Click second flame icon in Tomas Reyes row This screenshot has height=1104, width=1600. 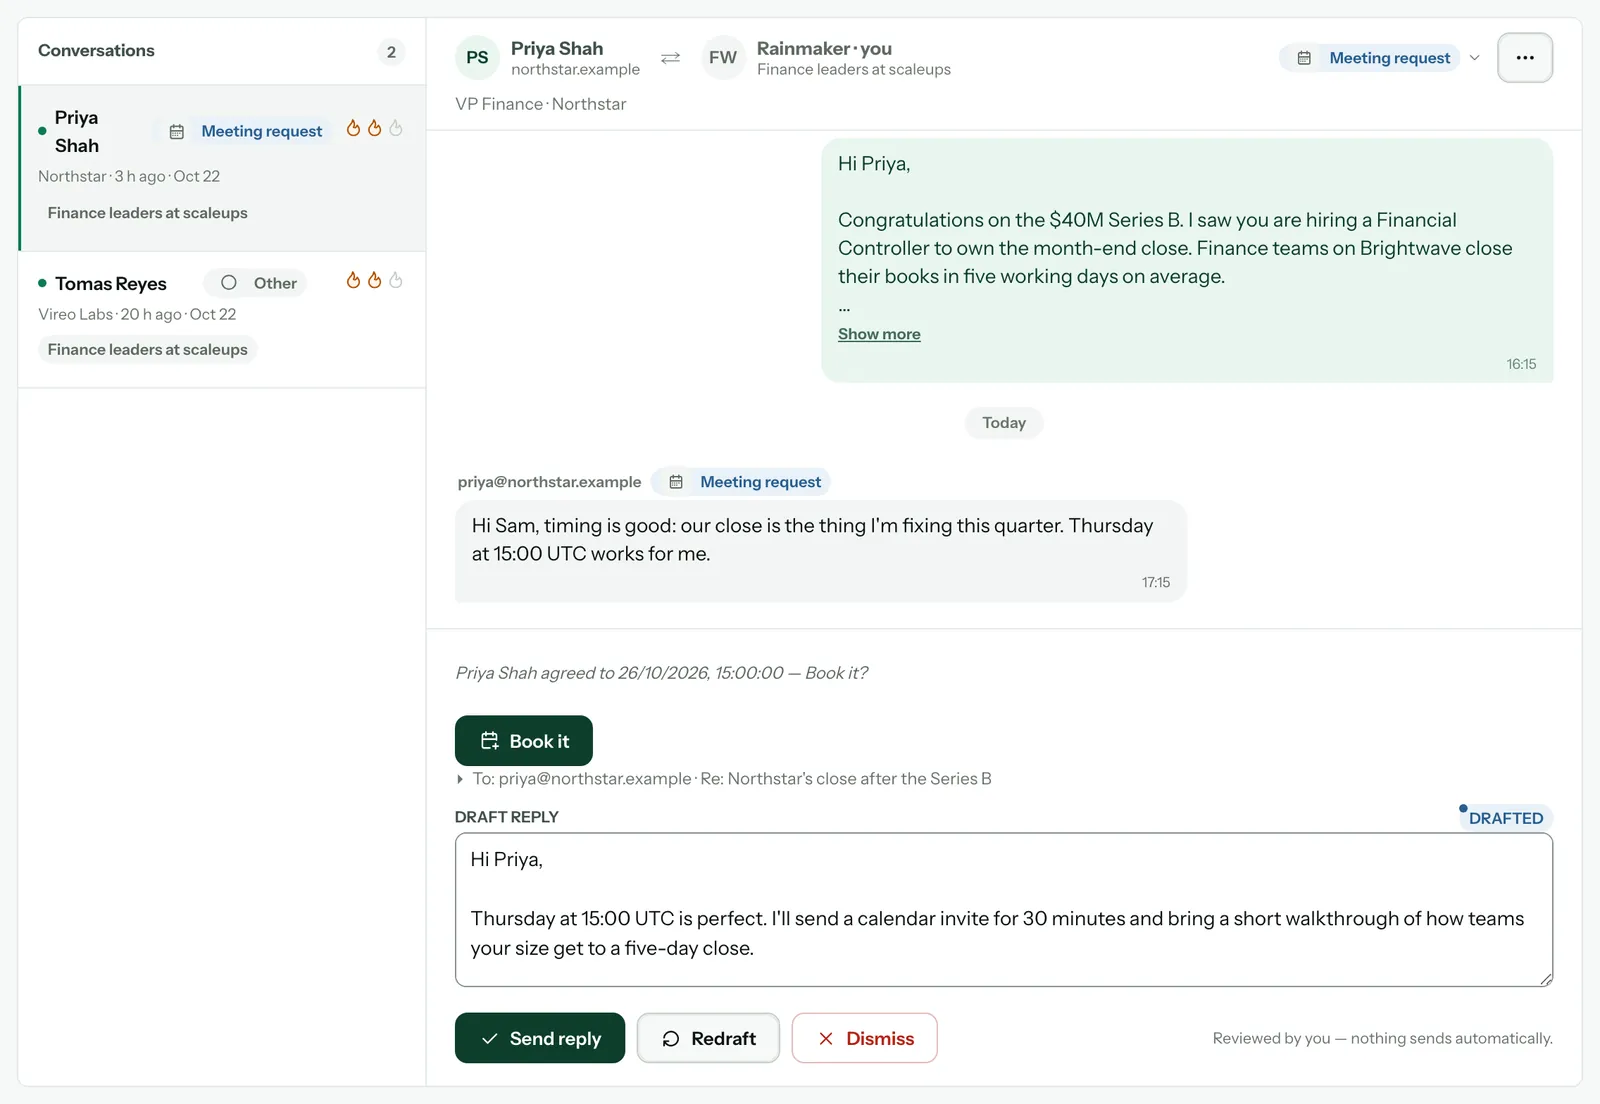click(374, 281)
